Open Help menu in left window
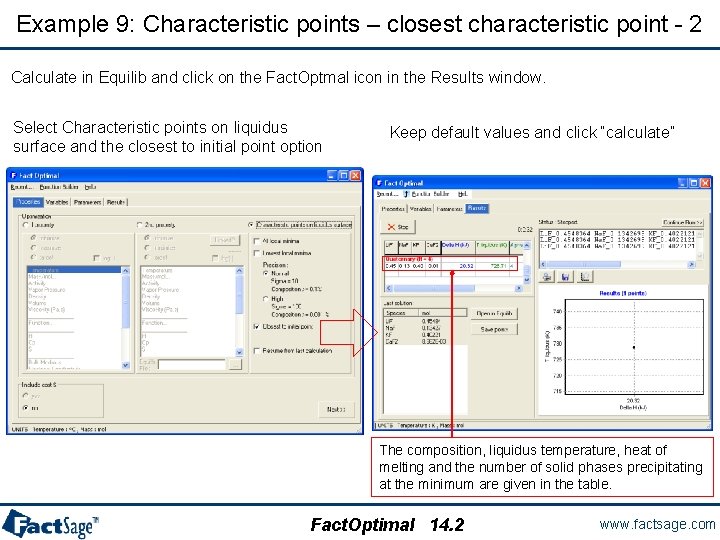Screen dimensions: 720x540 (x=90, y=187)
